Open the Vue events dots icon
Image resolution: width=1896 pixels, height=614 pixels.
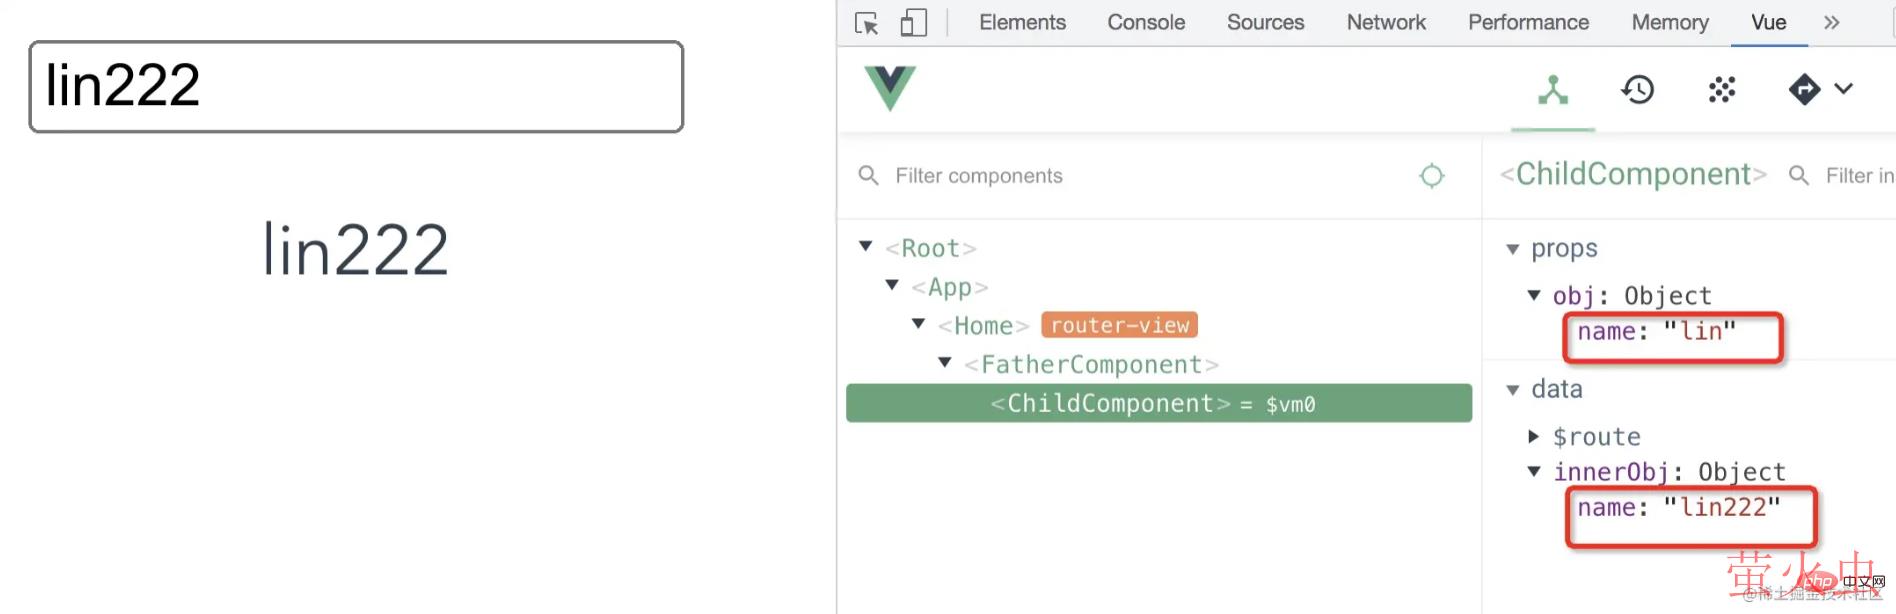point(1721,90)
